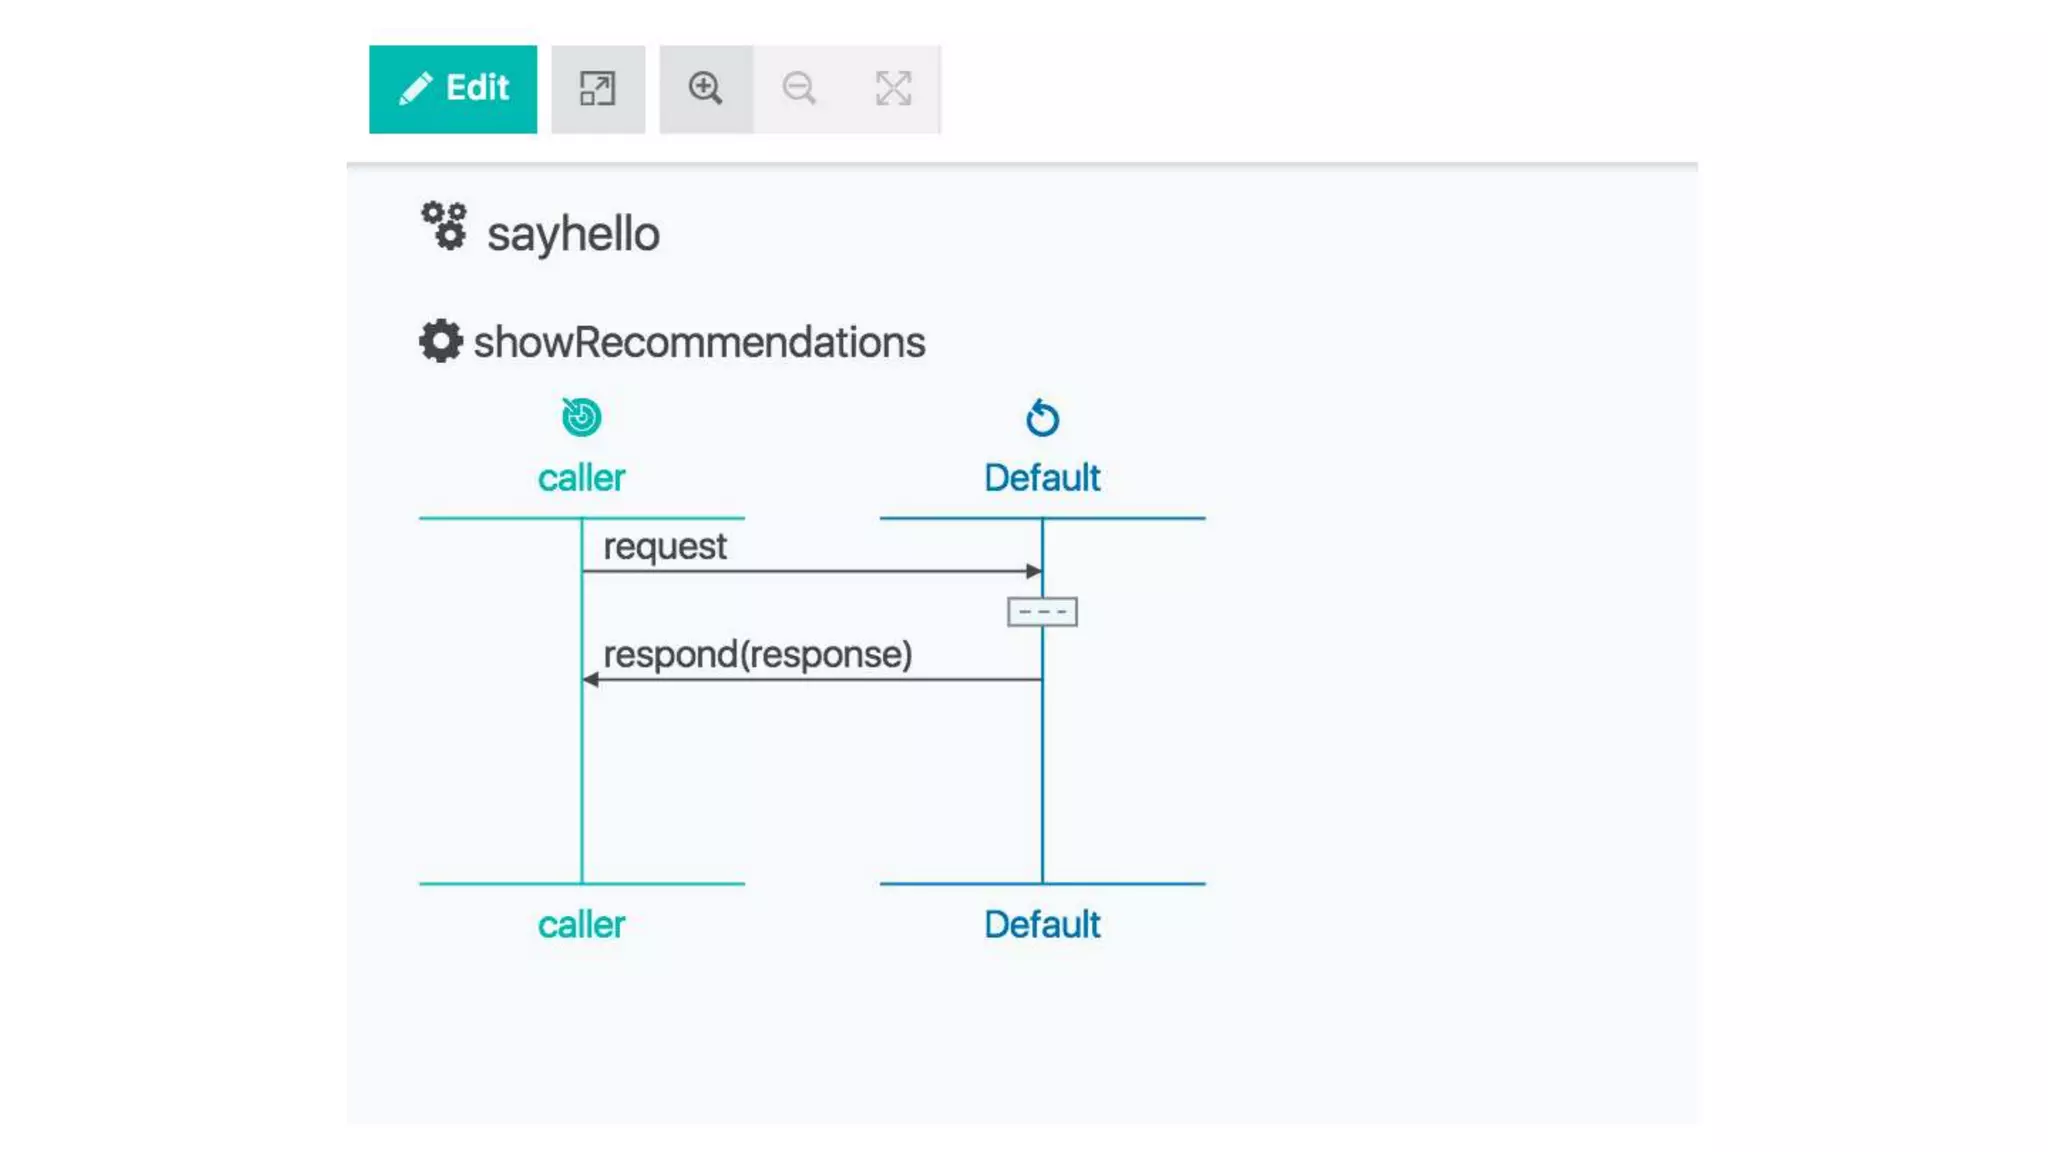Expand the dashed collapsed block on Default
Viewport: 2048px width, 1152px height.
[x=1042, y=611]
